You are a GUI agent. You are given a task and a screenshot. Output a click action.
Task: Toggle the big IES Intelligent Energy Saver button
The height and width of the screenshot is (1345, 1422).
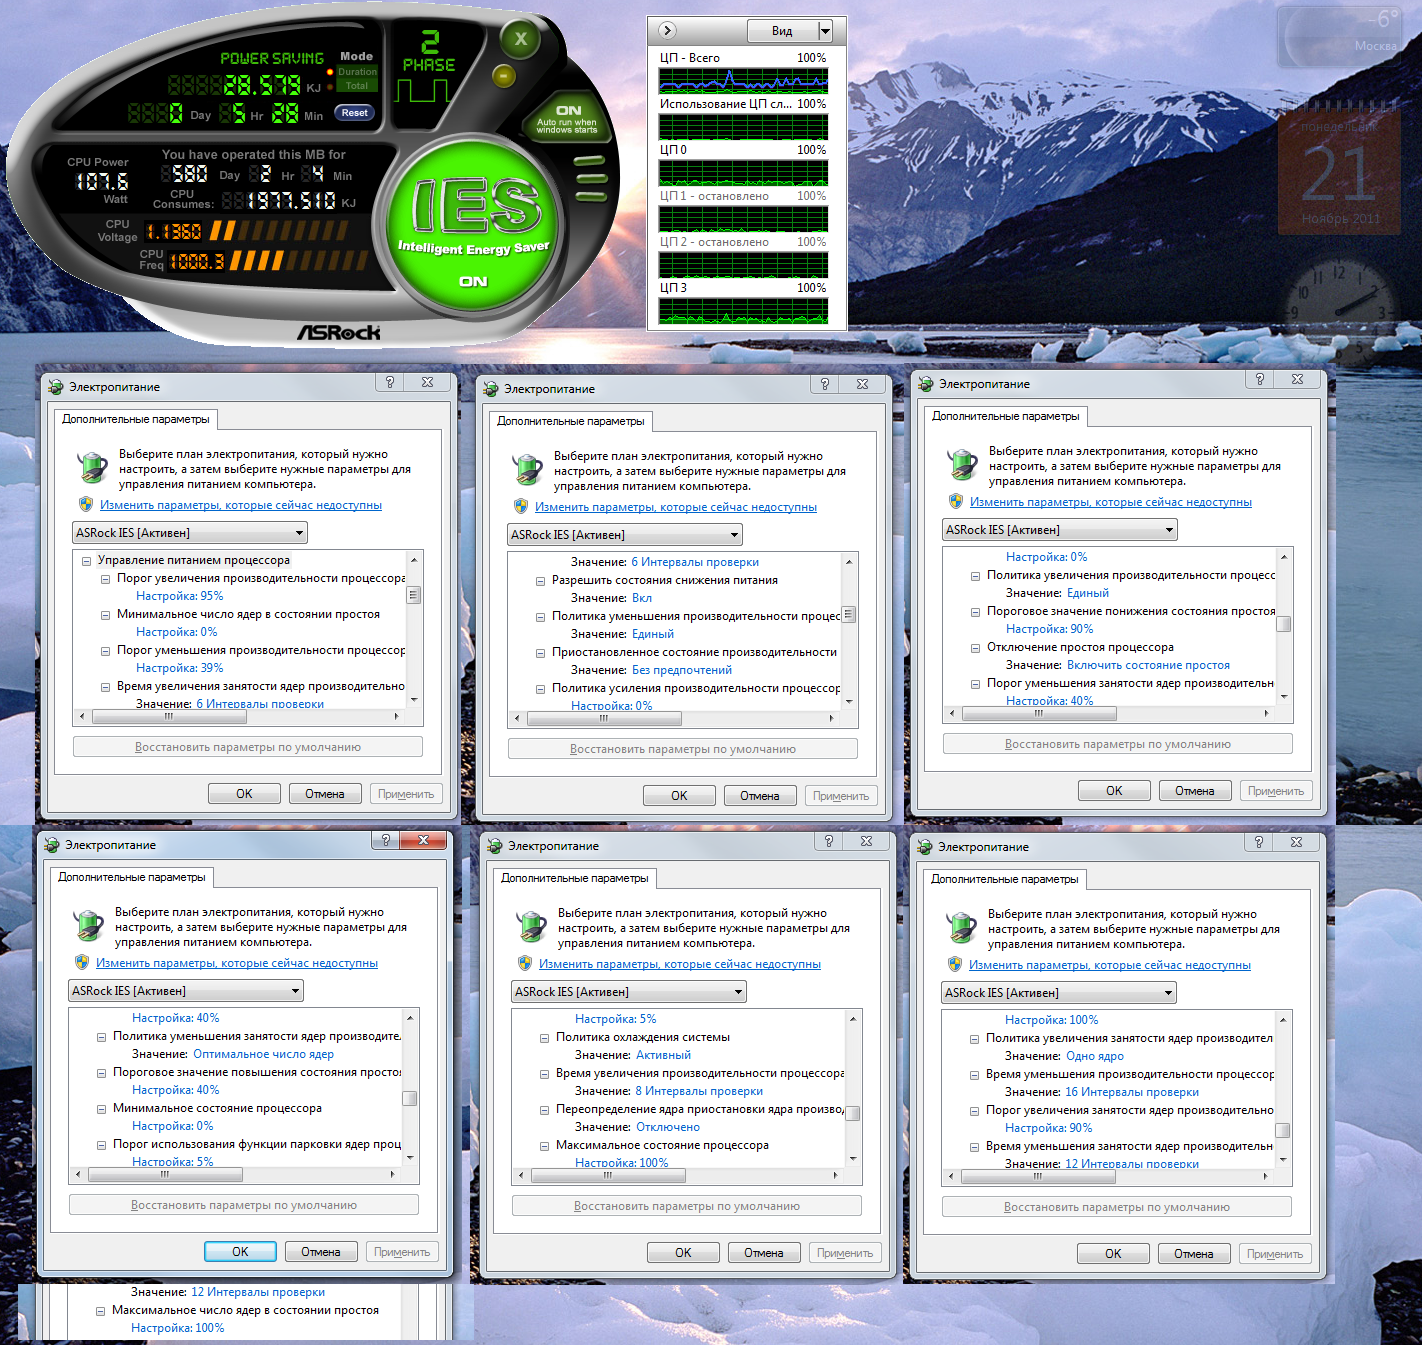[x=475, y=222]
